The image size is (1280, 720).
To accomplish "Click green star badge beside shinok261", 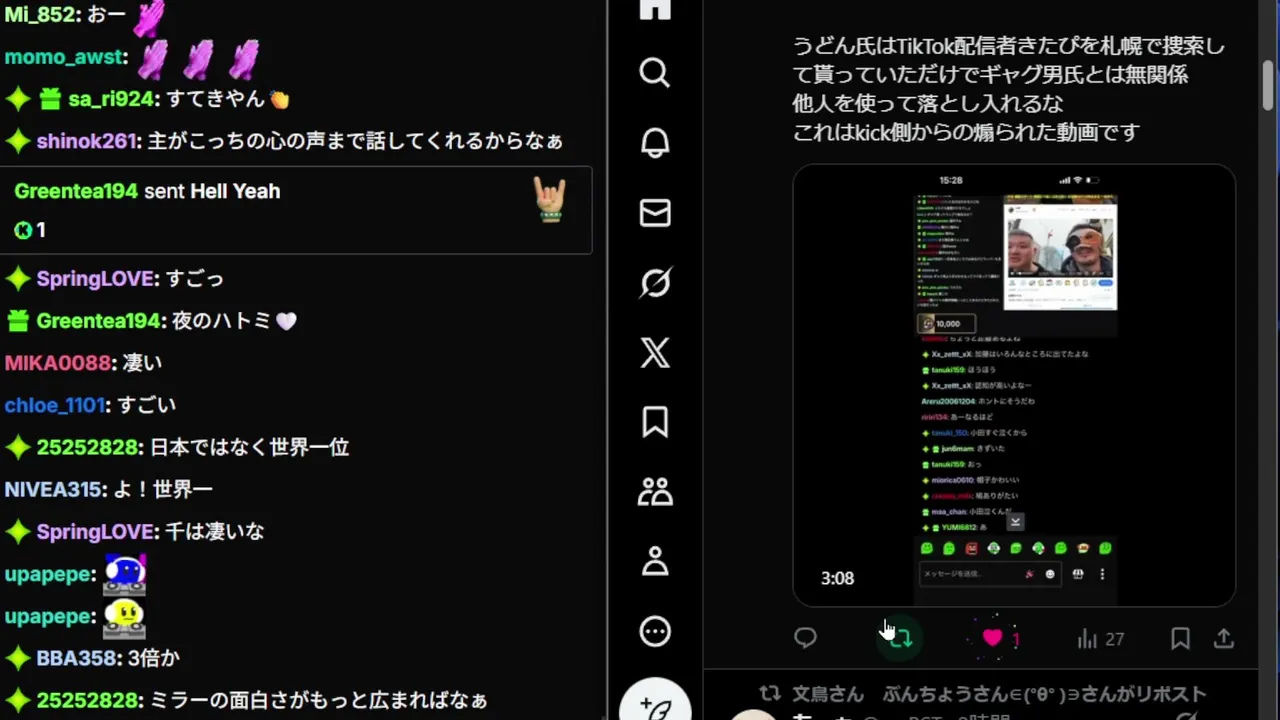I will pyautogui.click(x=18, y=141).
